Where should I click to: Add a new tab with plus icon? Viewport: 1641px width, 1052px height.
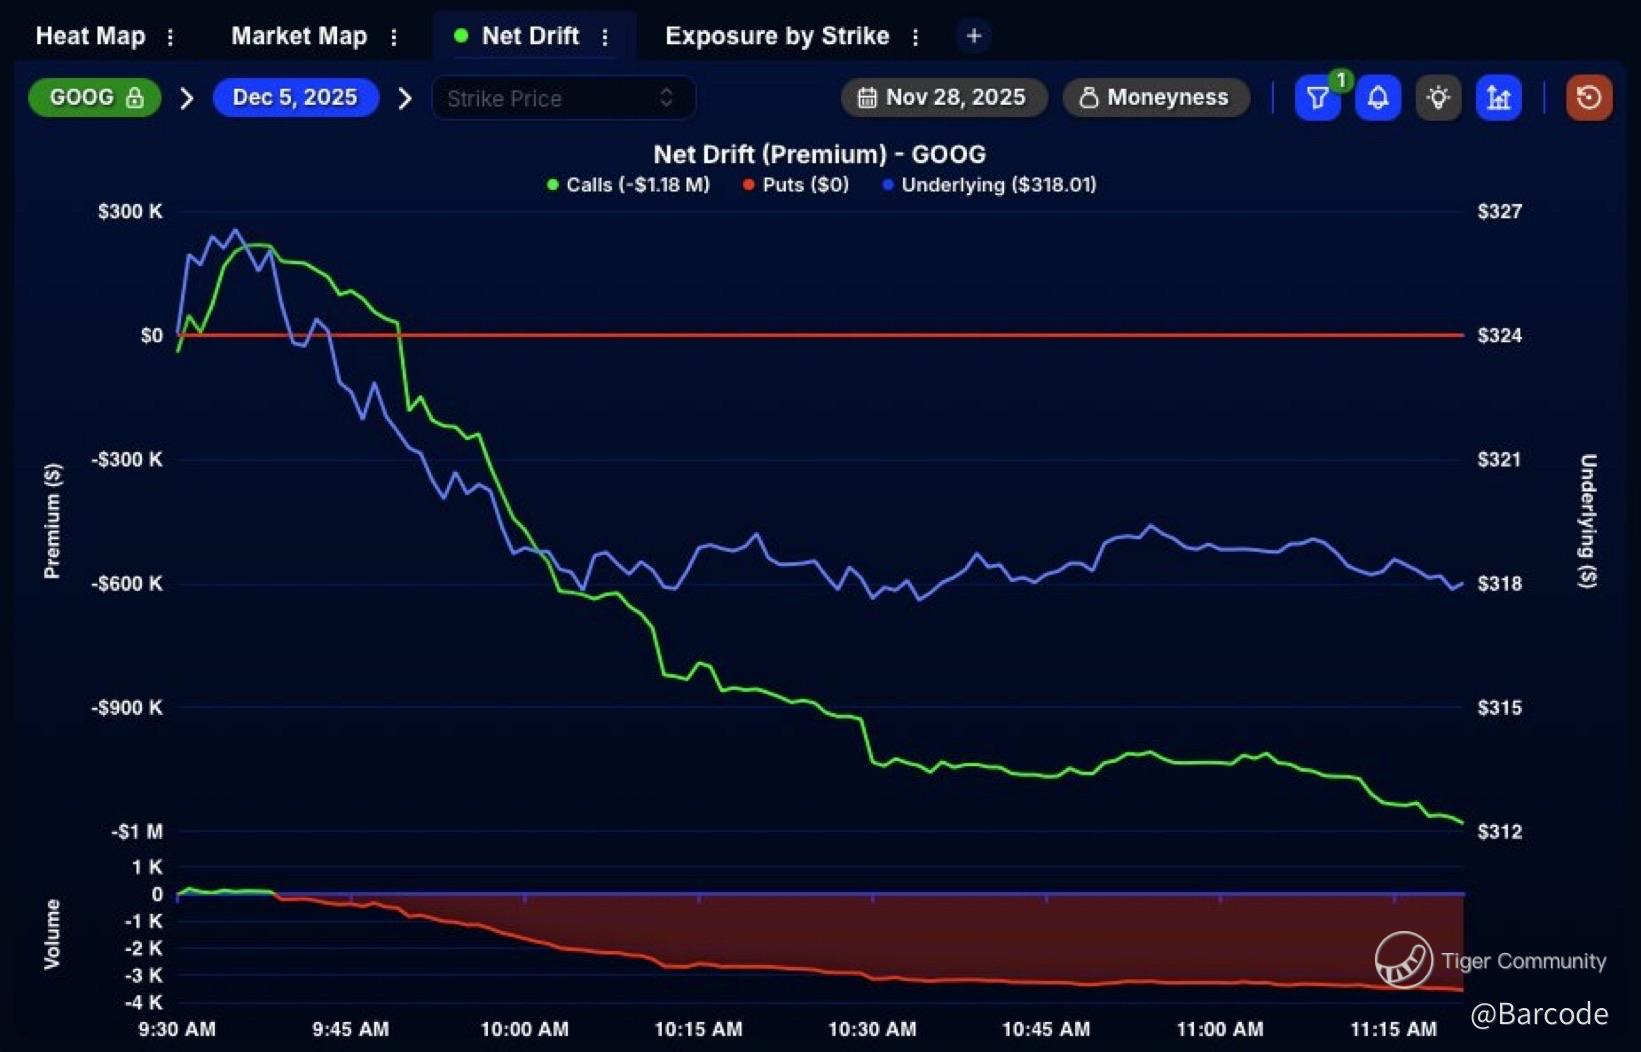pos(973,36)
